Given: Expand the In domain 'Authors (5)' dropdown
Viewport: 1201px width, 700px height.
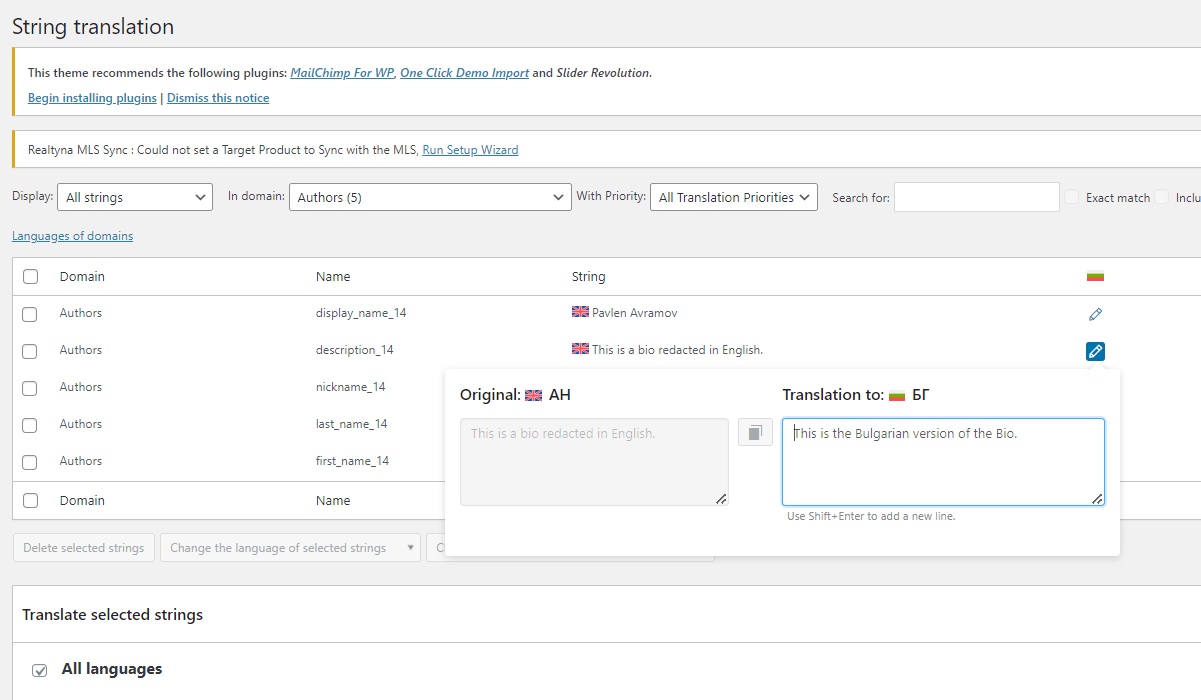Looking at the screenshot, I should [430, 197].
